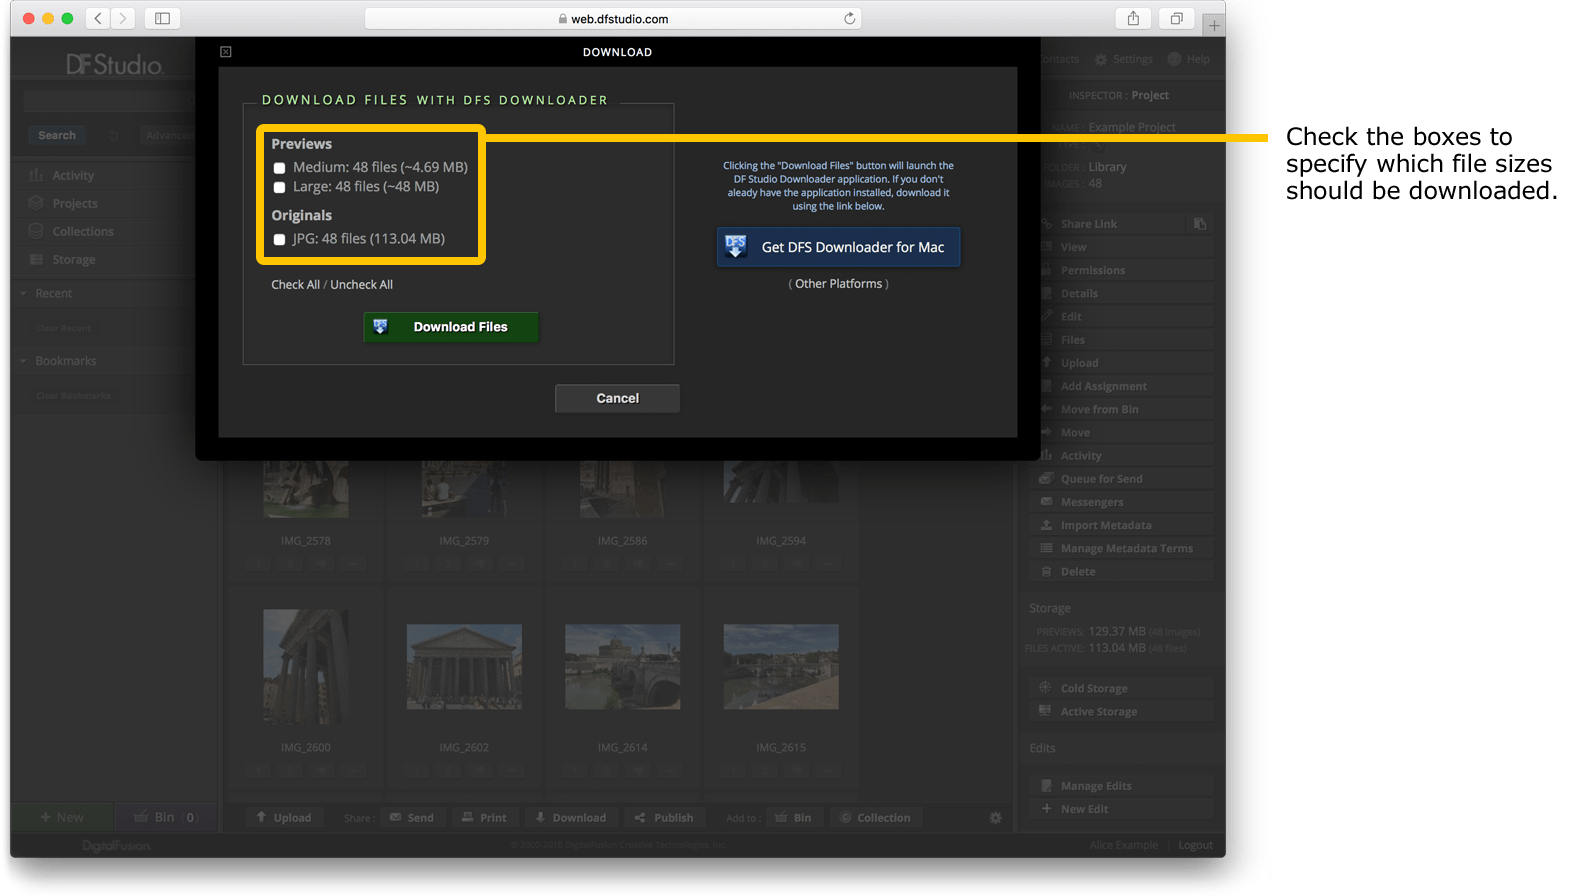Click the DFS logo icon on Get Downloader button

[x=736, y=246]
